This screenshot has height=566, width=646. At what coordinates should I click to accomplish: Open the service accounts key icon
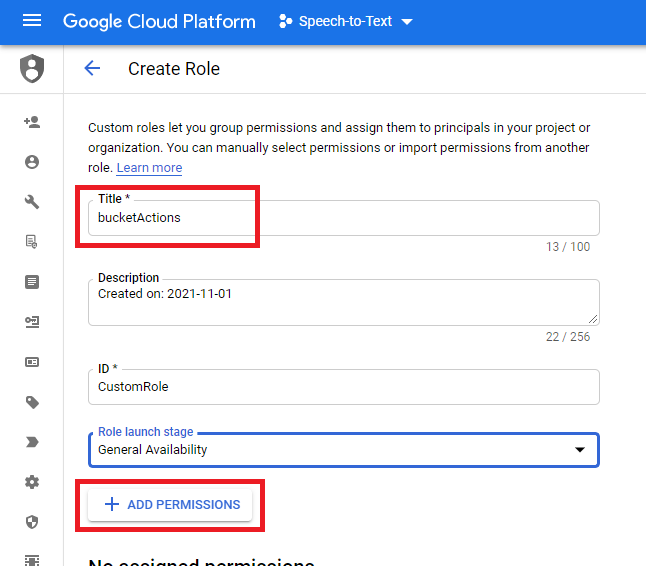[x=32, y=322]
